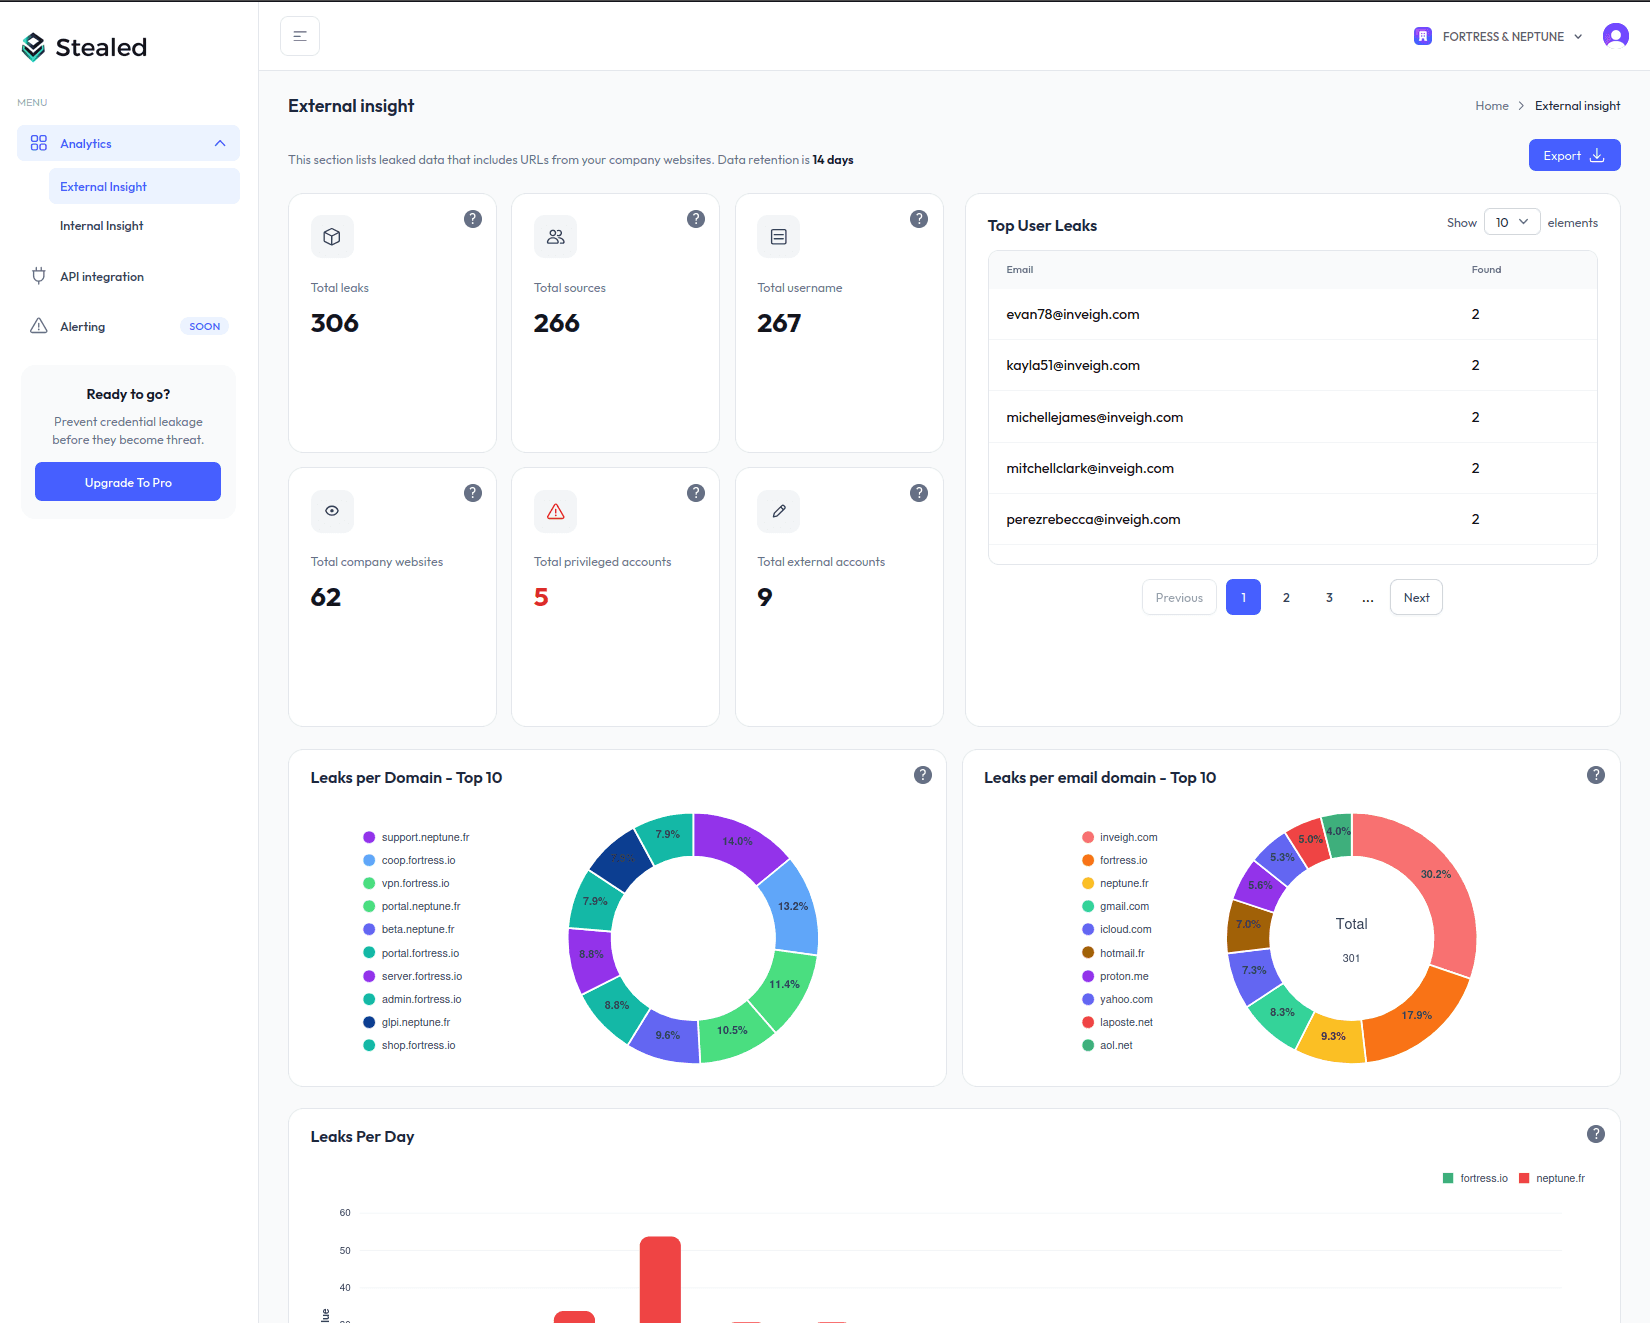Click the Total sources people icon

tap(555, 237)
